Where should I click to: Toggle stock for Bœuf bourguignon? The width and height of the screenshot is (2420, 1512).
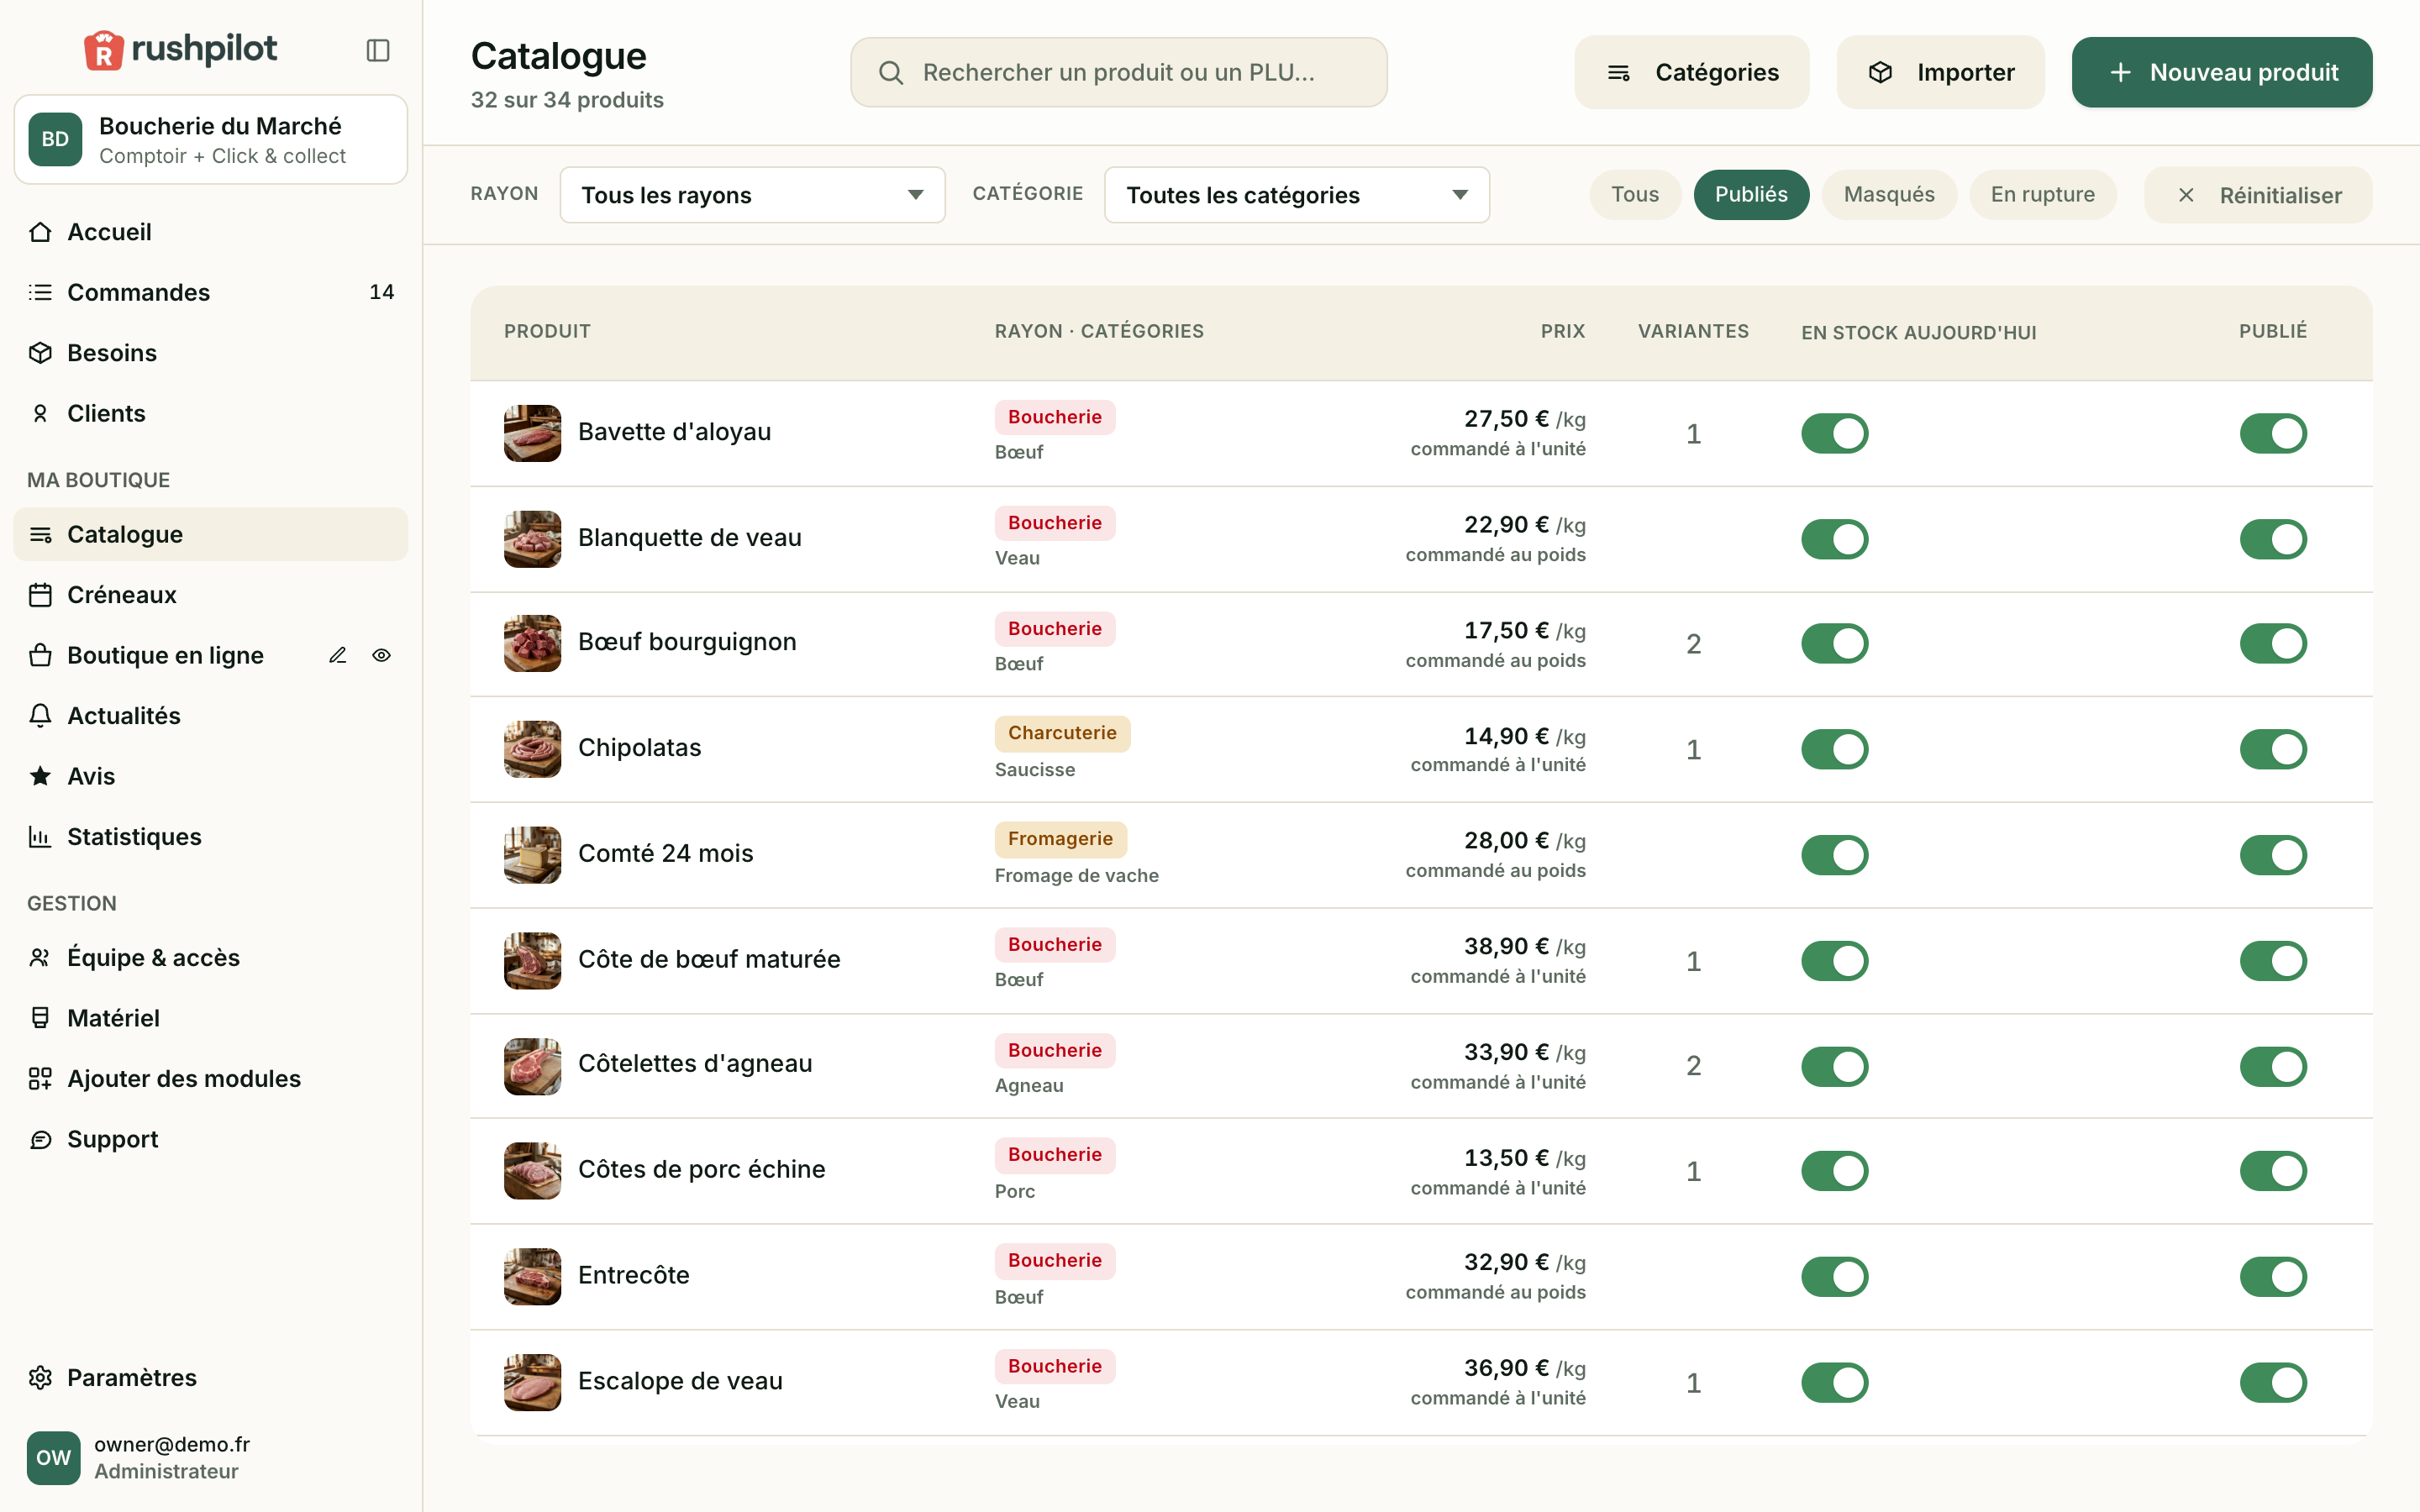[1834, 643]
